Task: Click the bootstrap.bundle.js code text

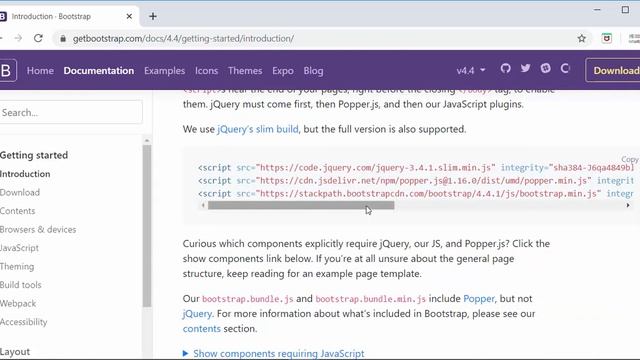Action: click(248, 299)
